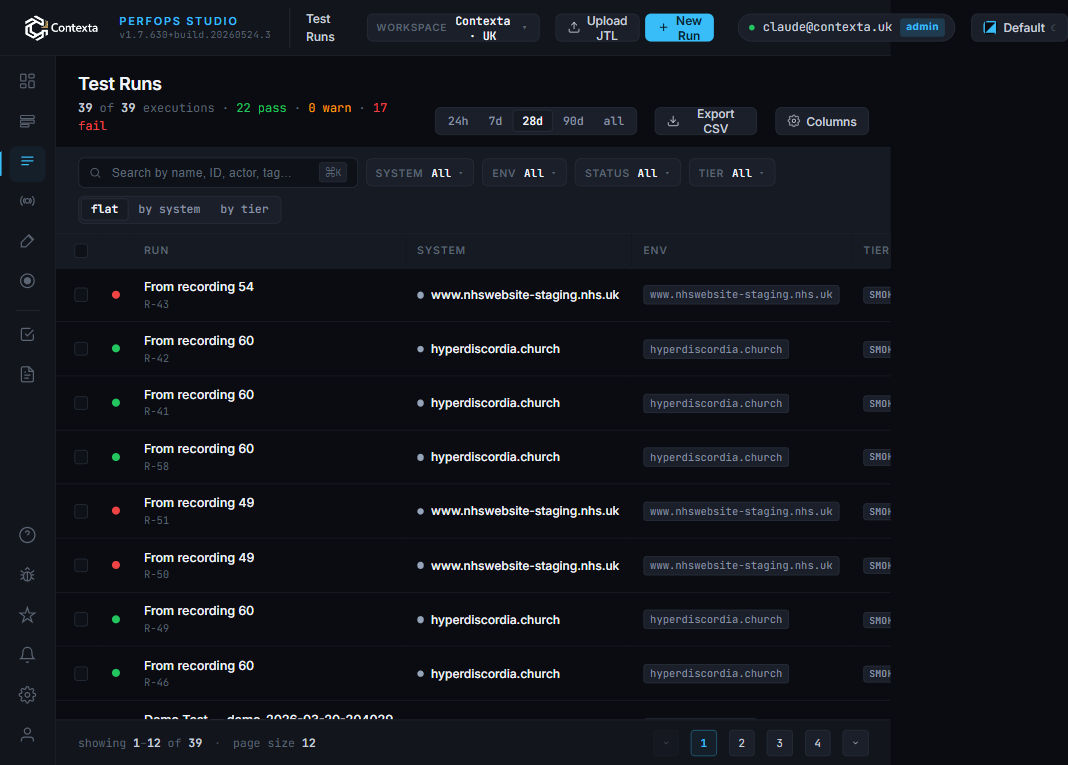Screen dimensions: 1068x765
Task: Go to page 2
Action: tap(742, 743)
